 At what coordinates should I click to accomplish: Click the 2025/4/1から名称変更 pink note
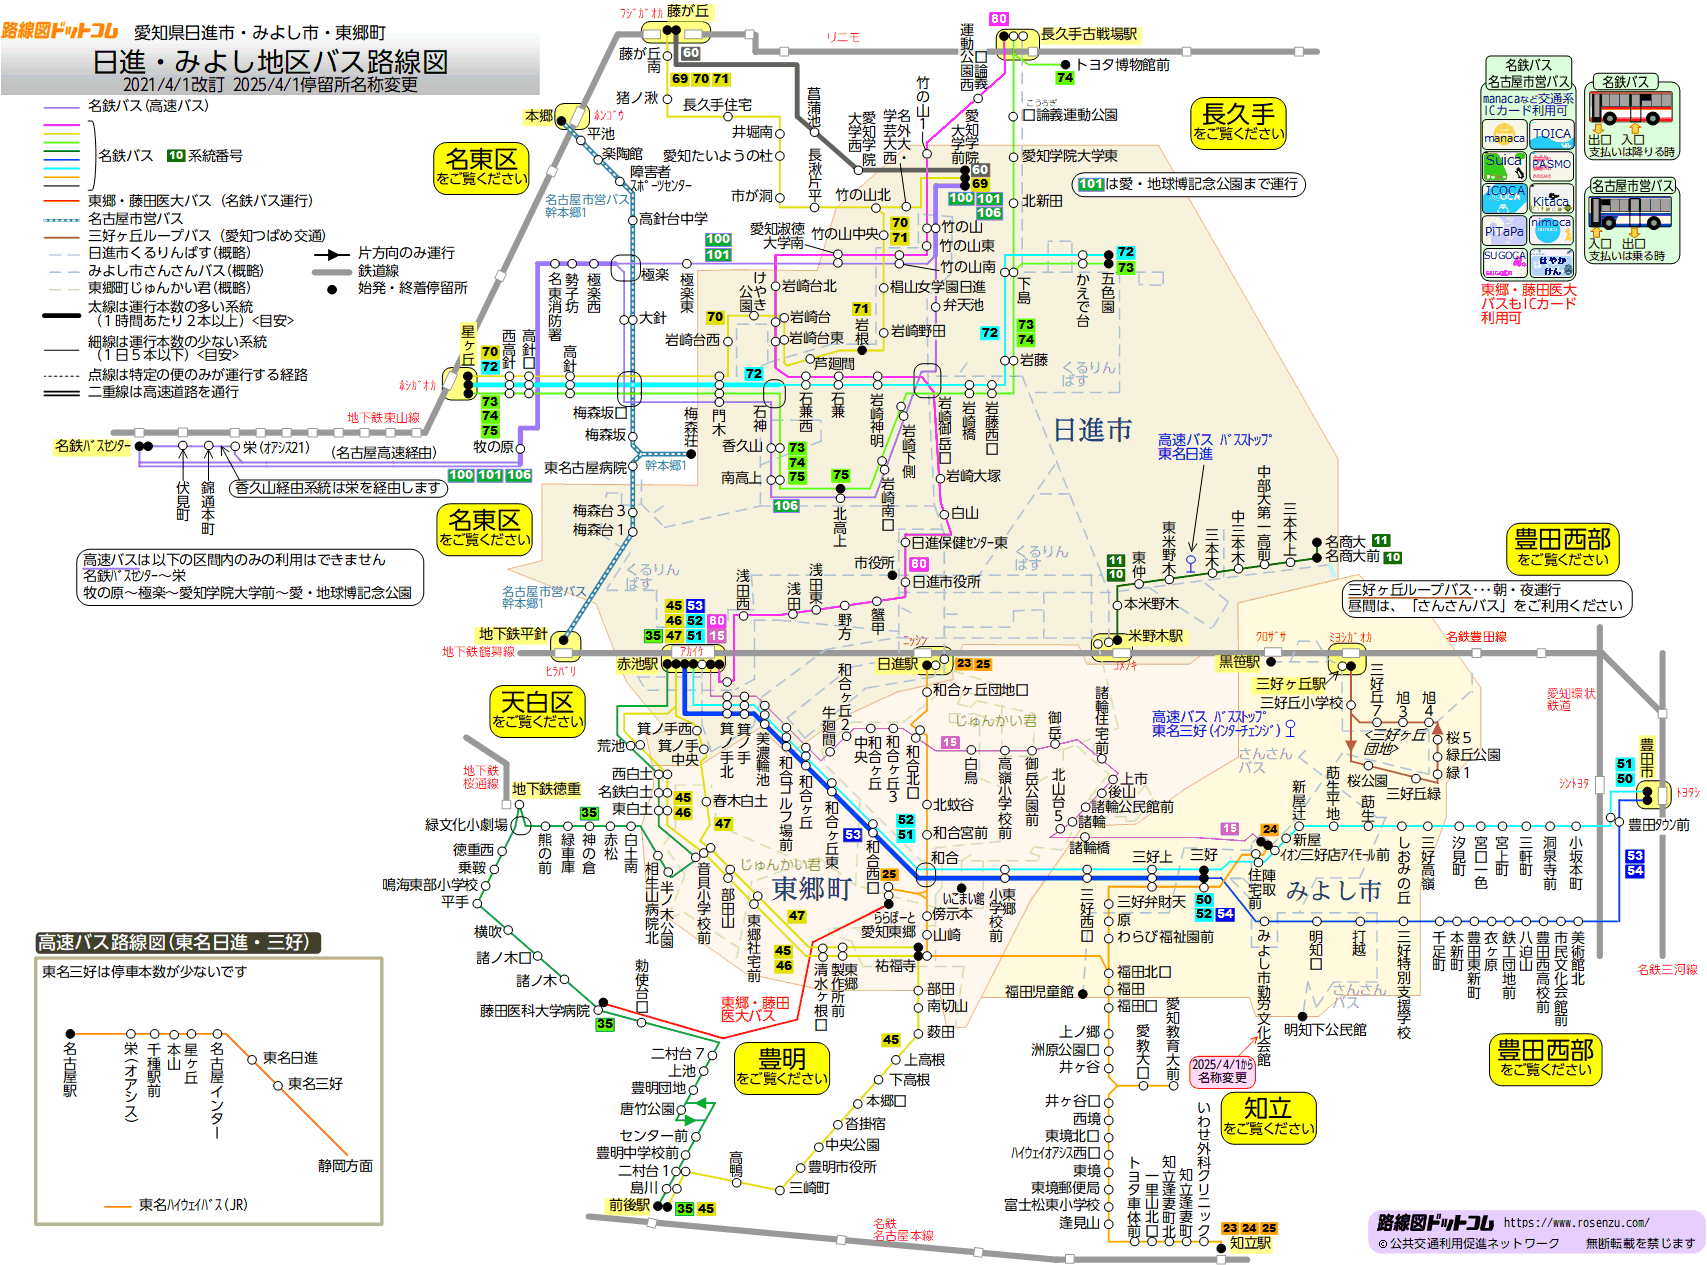[x=1222, y=1071]
